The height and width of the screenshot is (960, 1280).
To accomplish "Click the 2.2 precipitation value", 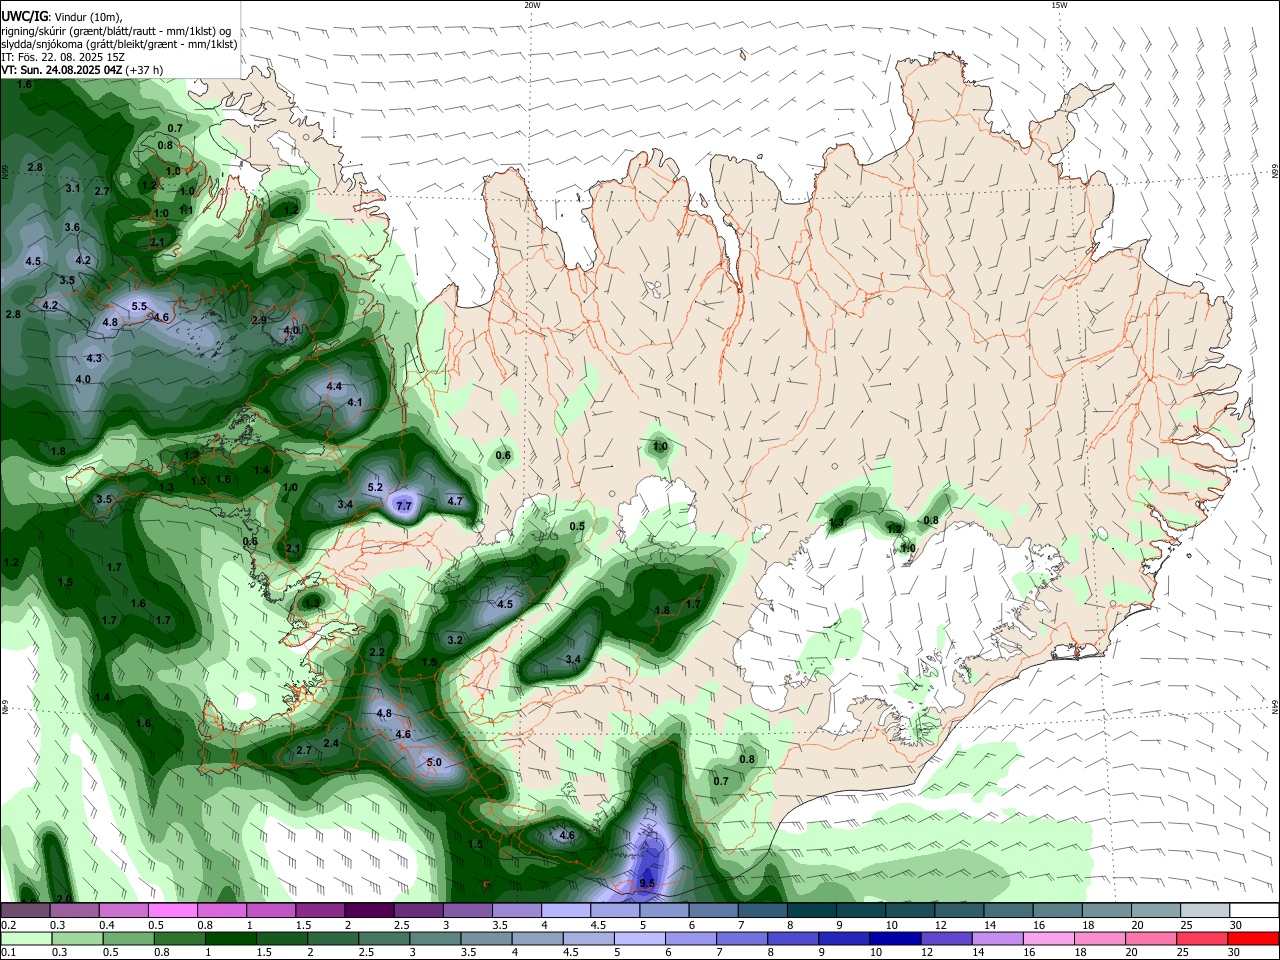I will tap(377, 652).
